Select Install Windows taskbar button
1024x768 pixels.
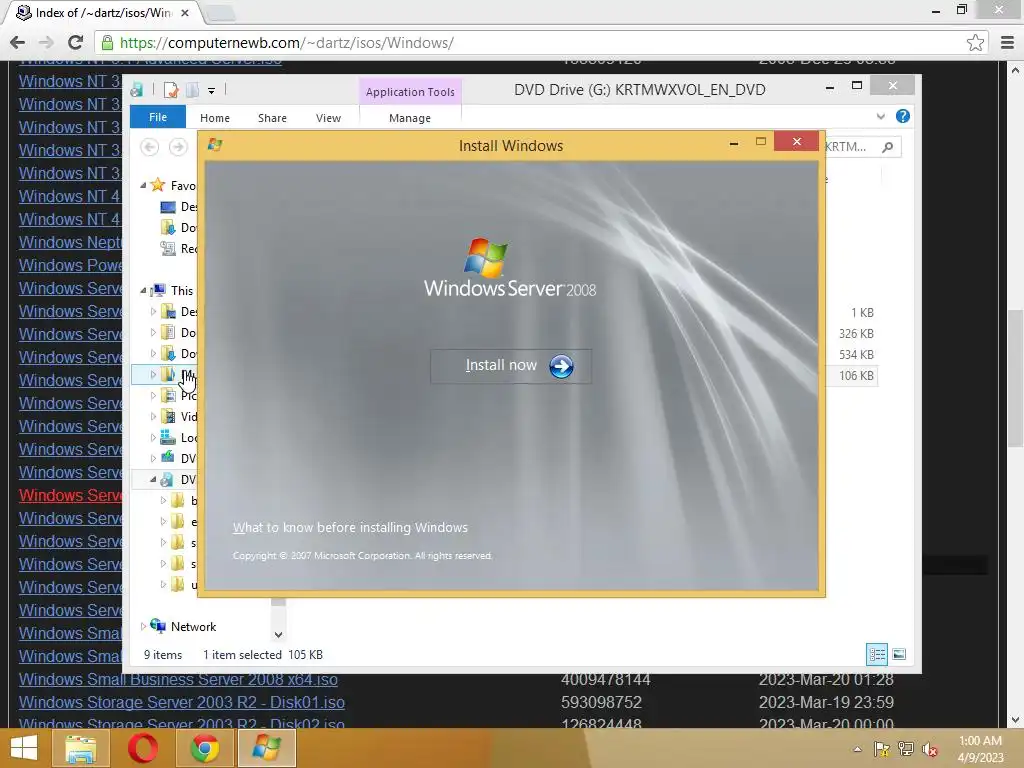[266, 748]
